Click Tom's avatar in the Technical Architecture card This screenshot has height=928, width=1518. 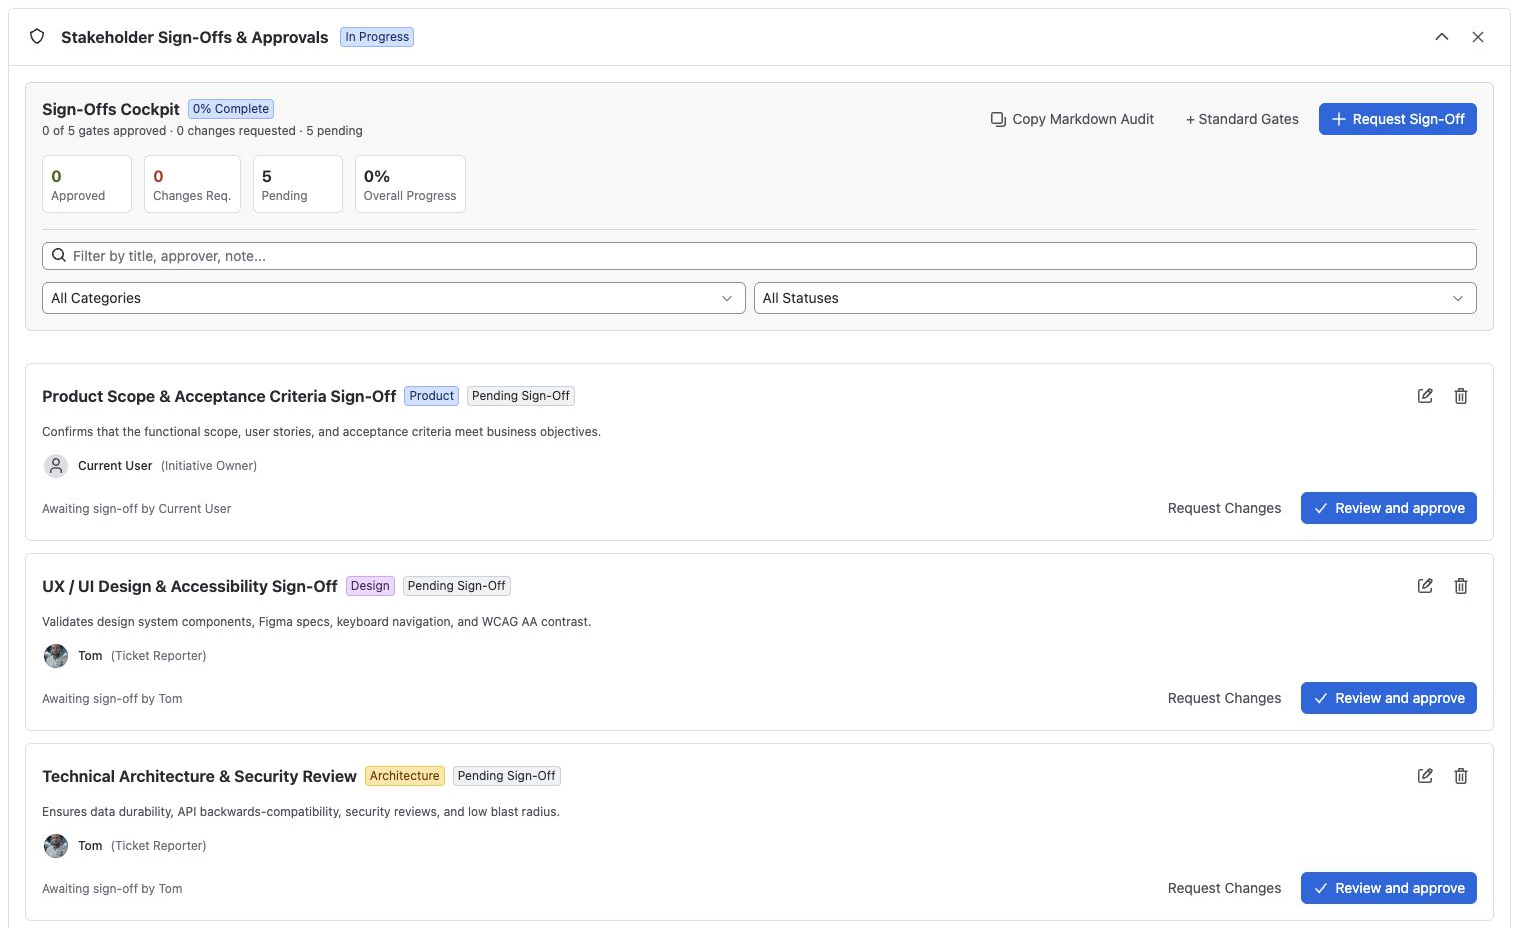click(x=56, y=846)
